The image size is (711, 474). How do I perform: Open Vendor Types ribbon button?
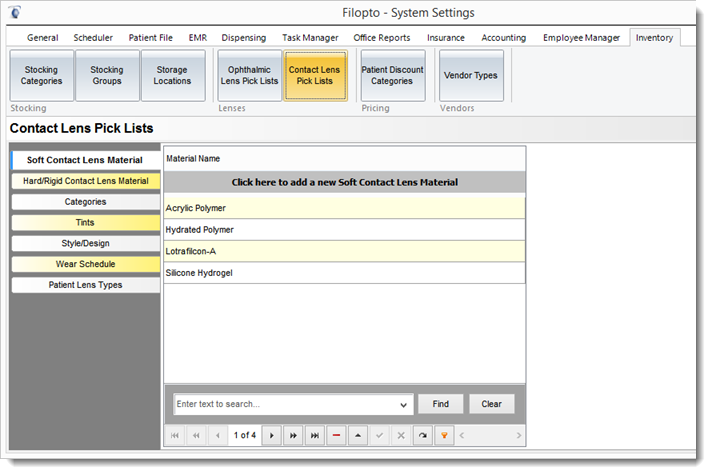point(471,76)
